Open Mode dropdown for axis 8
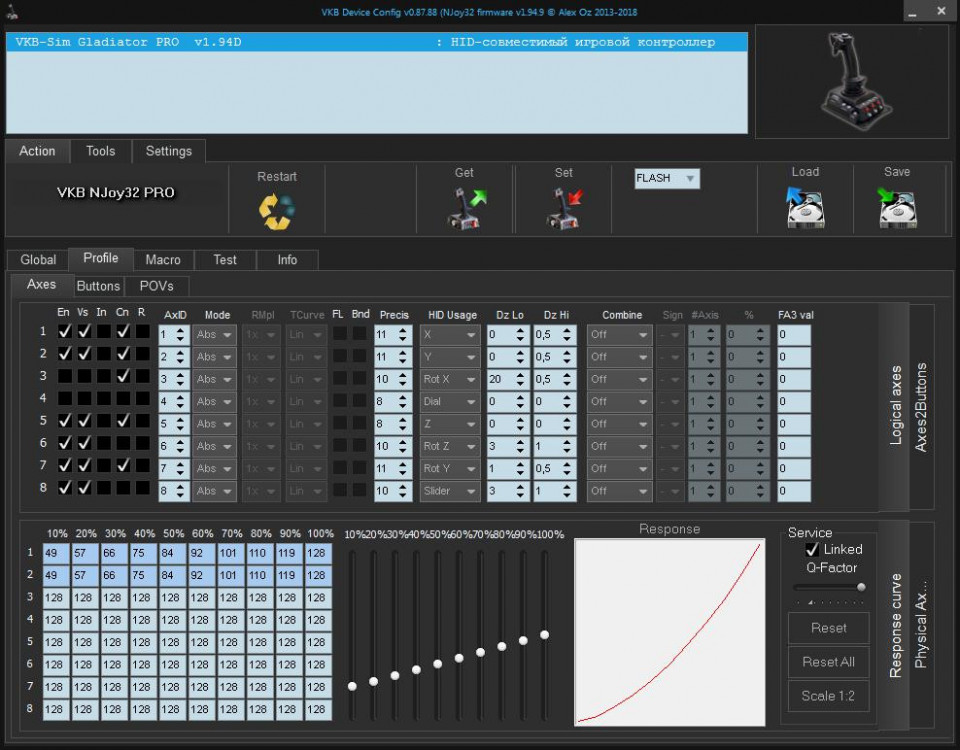This screenshot has height=750, width=960. pos(214,491)
